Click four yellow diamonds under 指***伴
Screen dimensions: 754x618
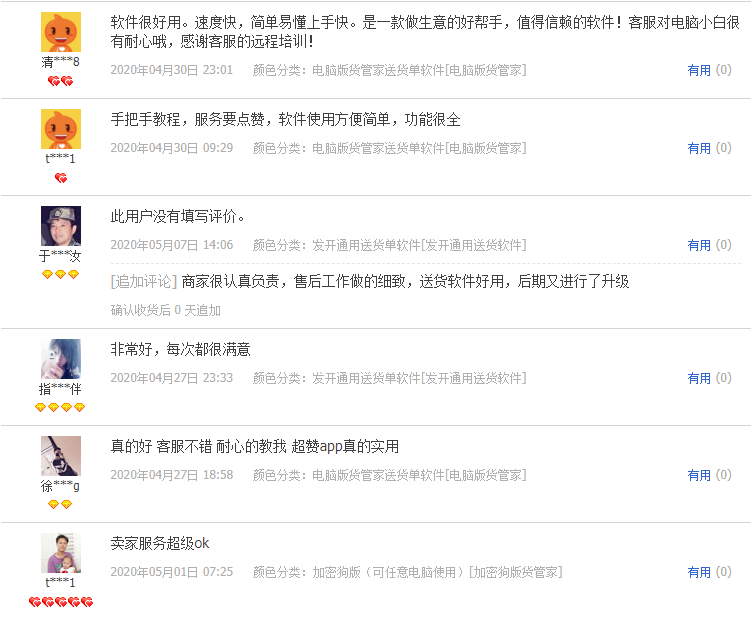pos(60,408)
